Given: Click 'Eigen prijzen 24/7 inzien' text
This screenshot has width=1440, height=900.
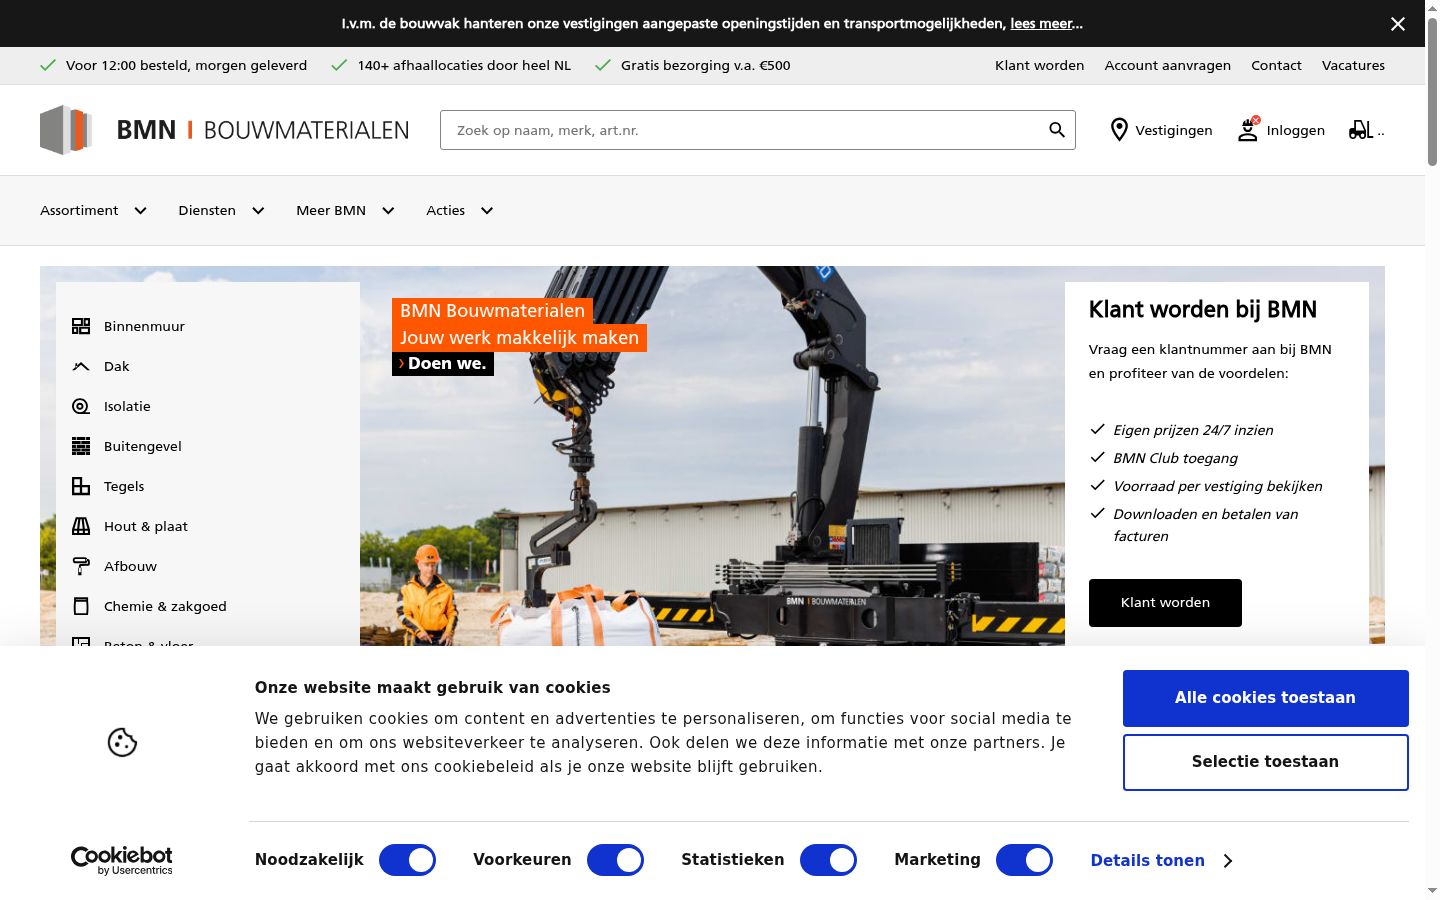Looking at the screenshot, I should pyautogui.click(x=1193, y=430).
